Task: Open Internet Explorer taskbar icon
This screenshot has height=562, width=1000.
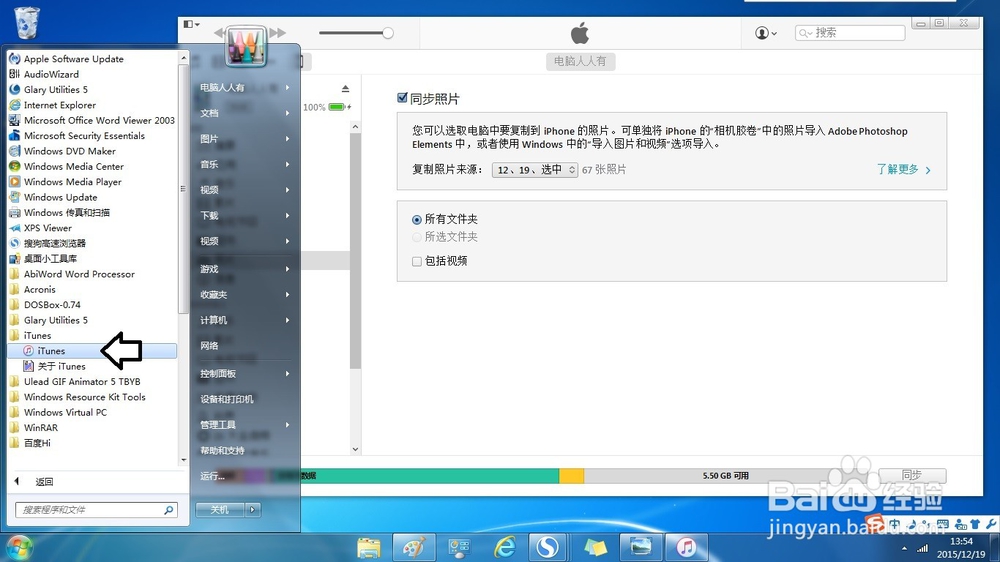Action: tap(505, 547)
